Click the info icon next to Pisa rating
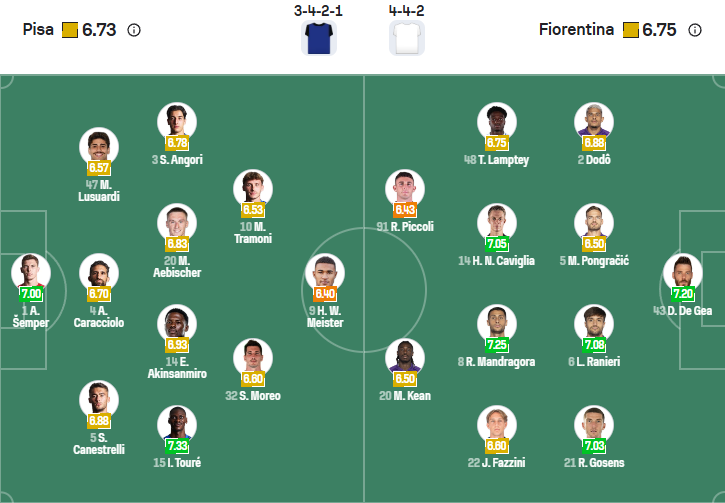This screenshot has height=503, width=725. point(134,30)
